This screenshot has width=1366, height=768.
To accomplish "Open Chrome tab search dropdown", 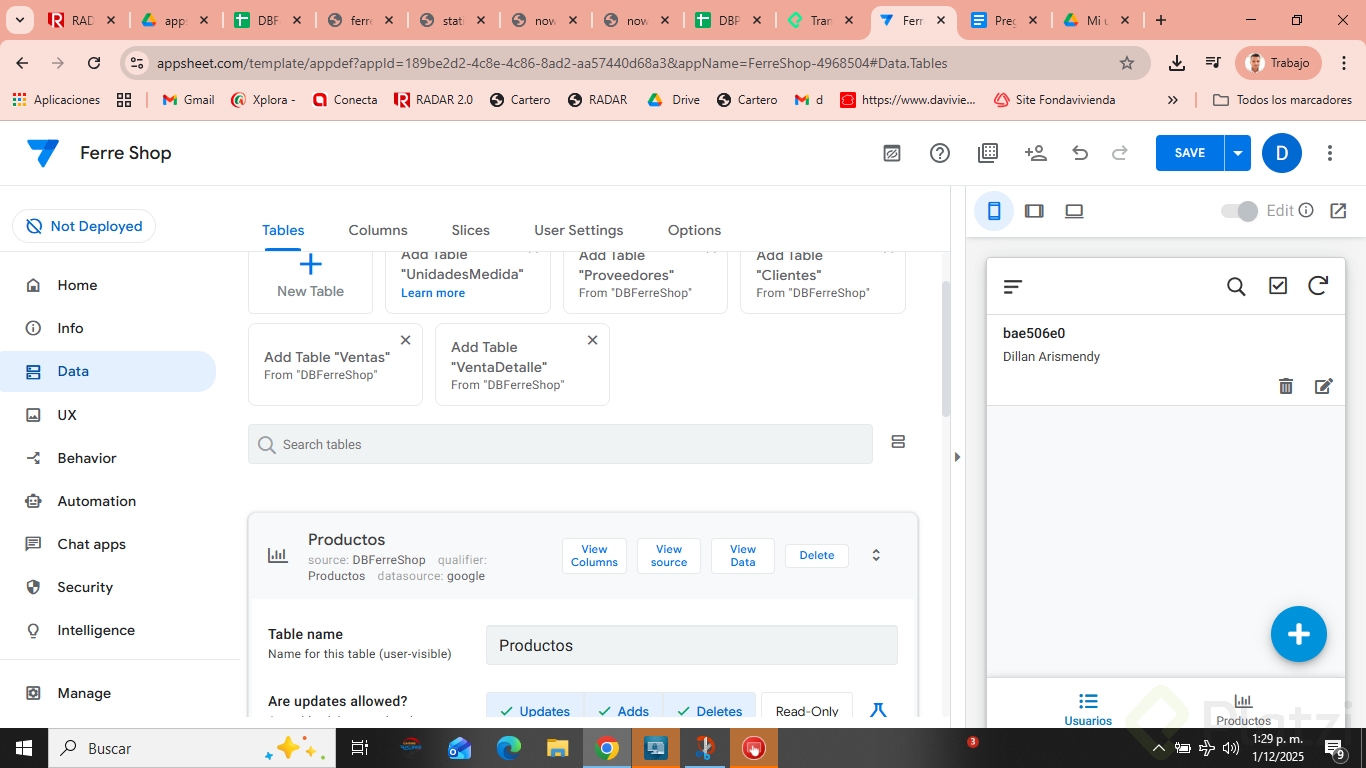I will click(22, 20).
